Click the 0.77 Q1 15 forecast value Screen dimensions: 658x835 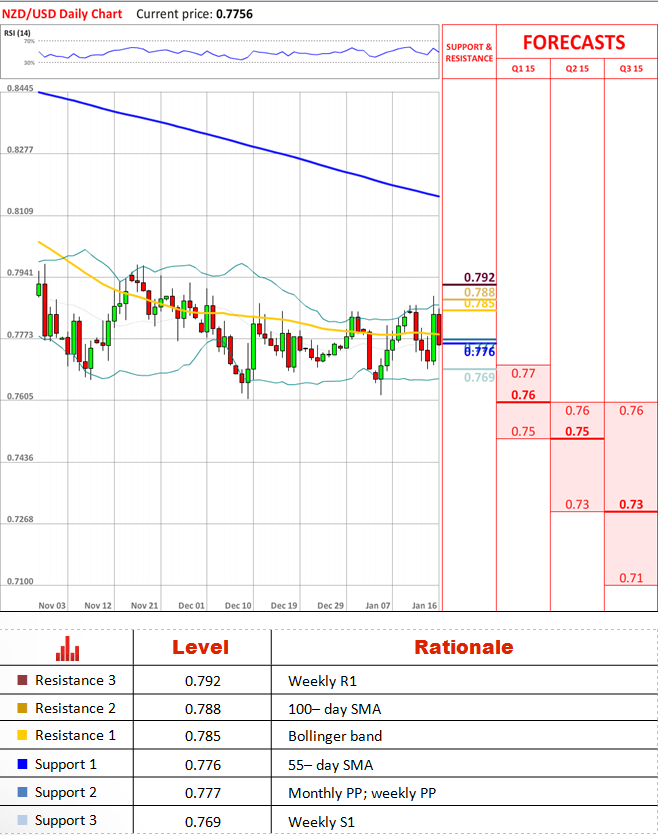523,373
